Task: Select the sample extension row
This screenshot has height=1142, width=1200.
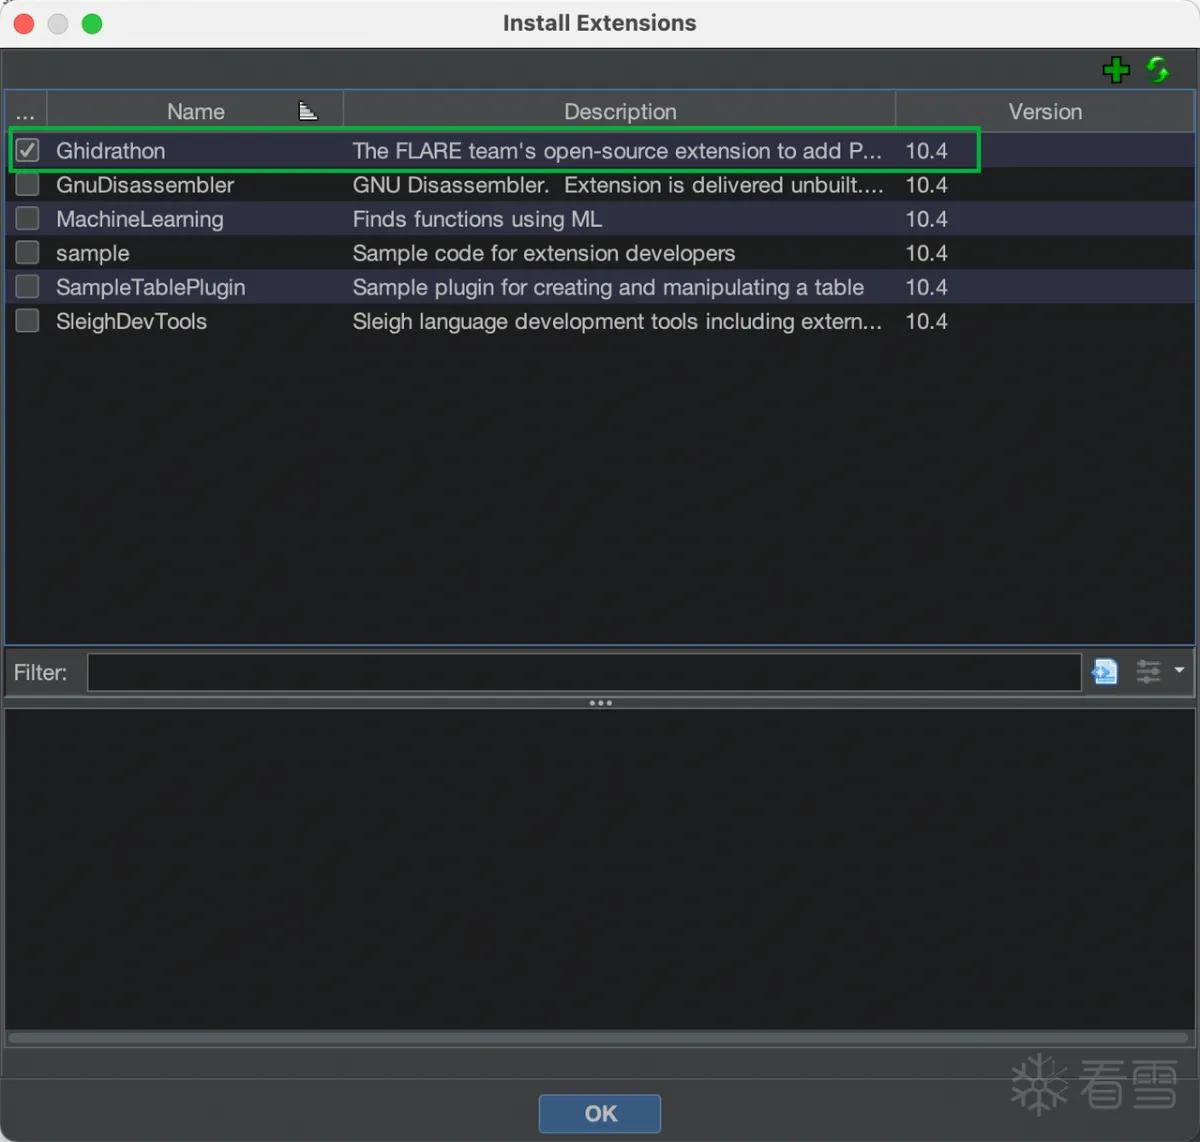Action: pyautogui.click(x=600, y=253)
